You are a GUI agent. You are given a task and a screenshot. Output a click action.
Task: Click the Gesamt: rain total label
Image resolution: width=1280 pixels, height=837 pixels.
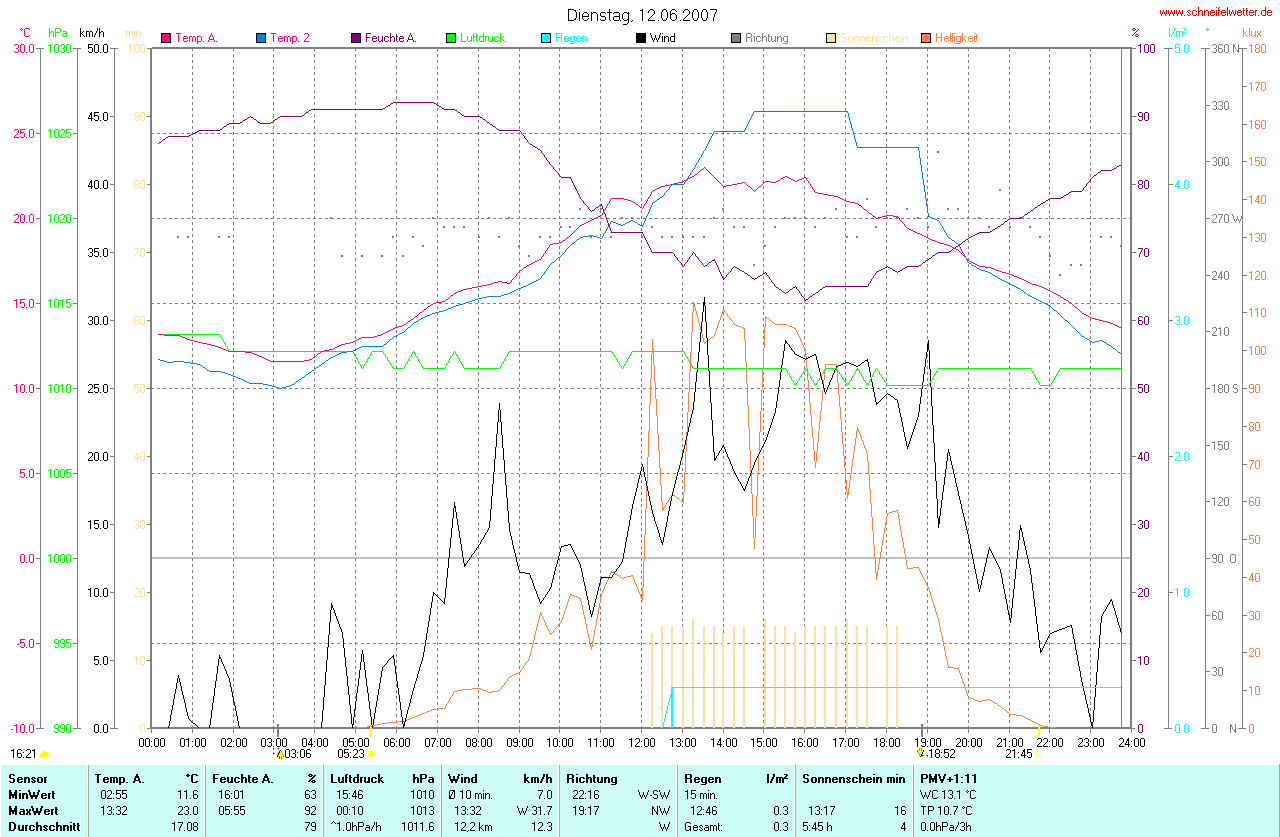[x=703, y=827]
